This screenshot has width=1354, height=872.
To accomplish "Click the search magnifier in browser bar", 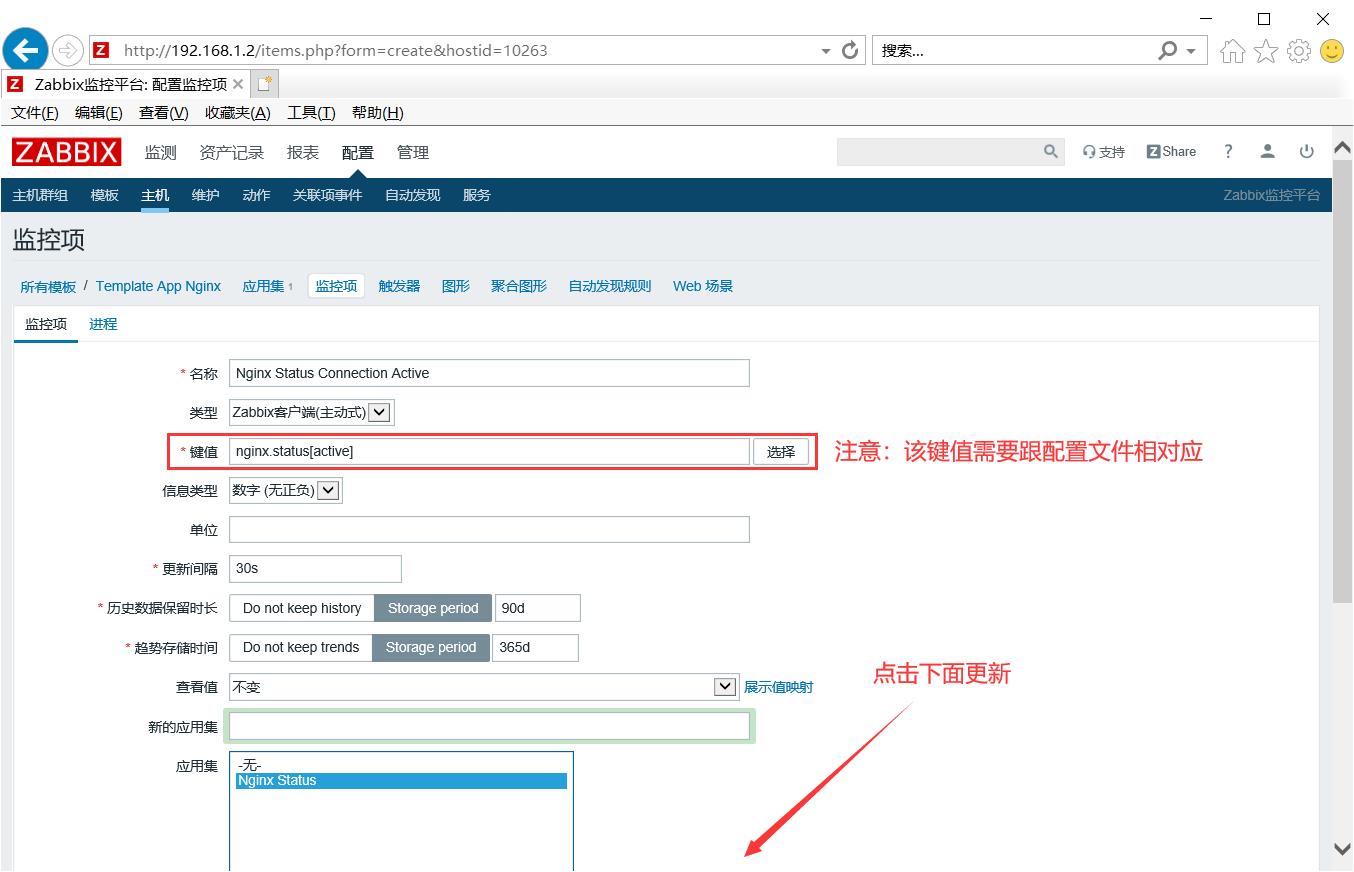I will [x=1167, y=50].
